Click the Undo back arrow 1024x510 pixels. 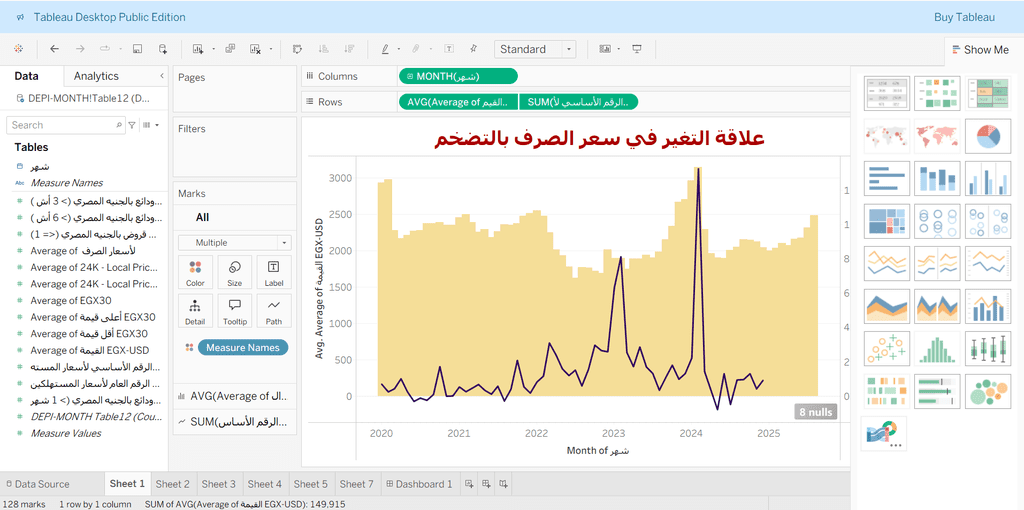point(54,49)
